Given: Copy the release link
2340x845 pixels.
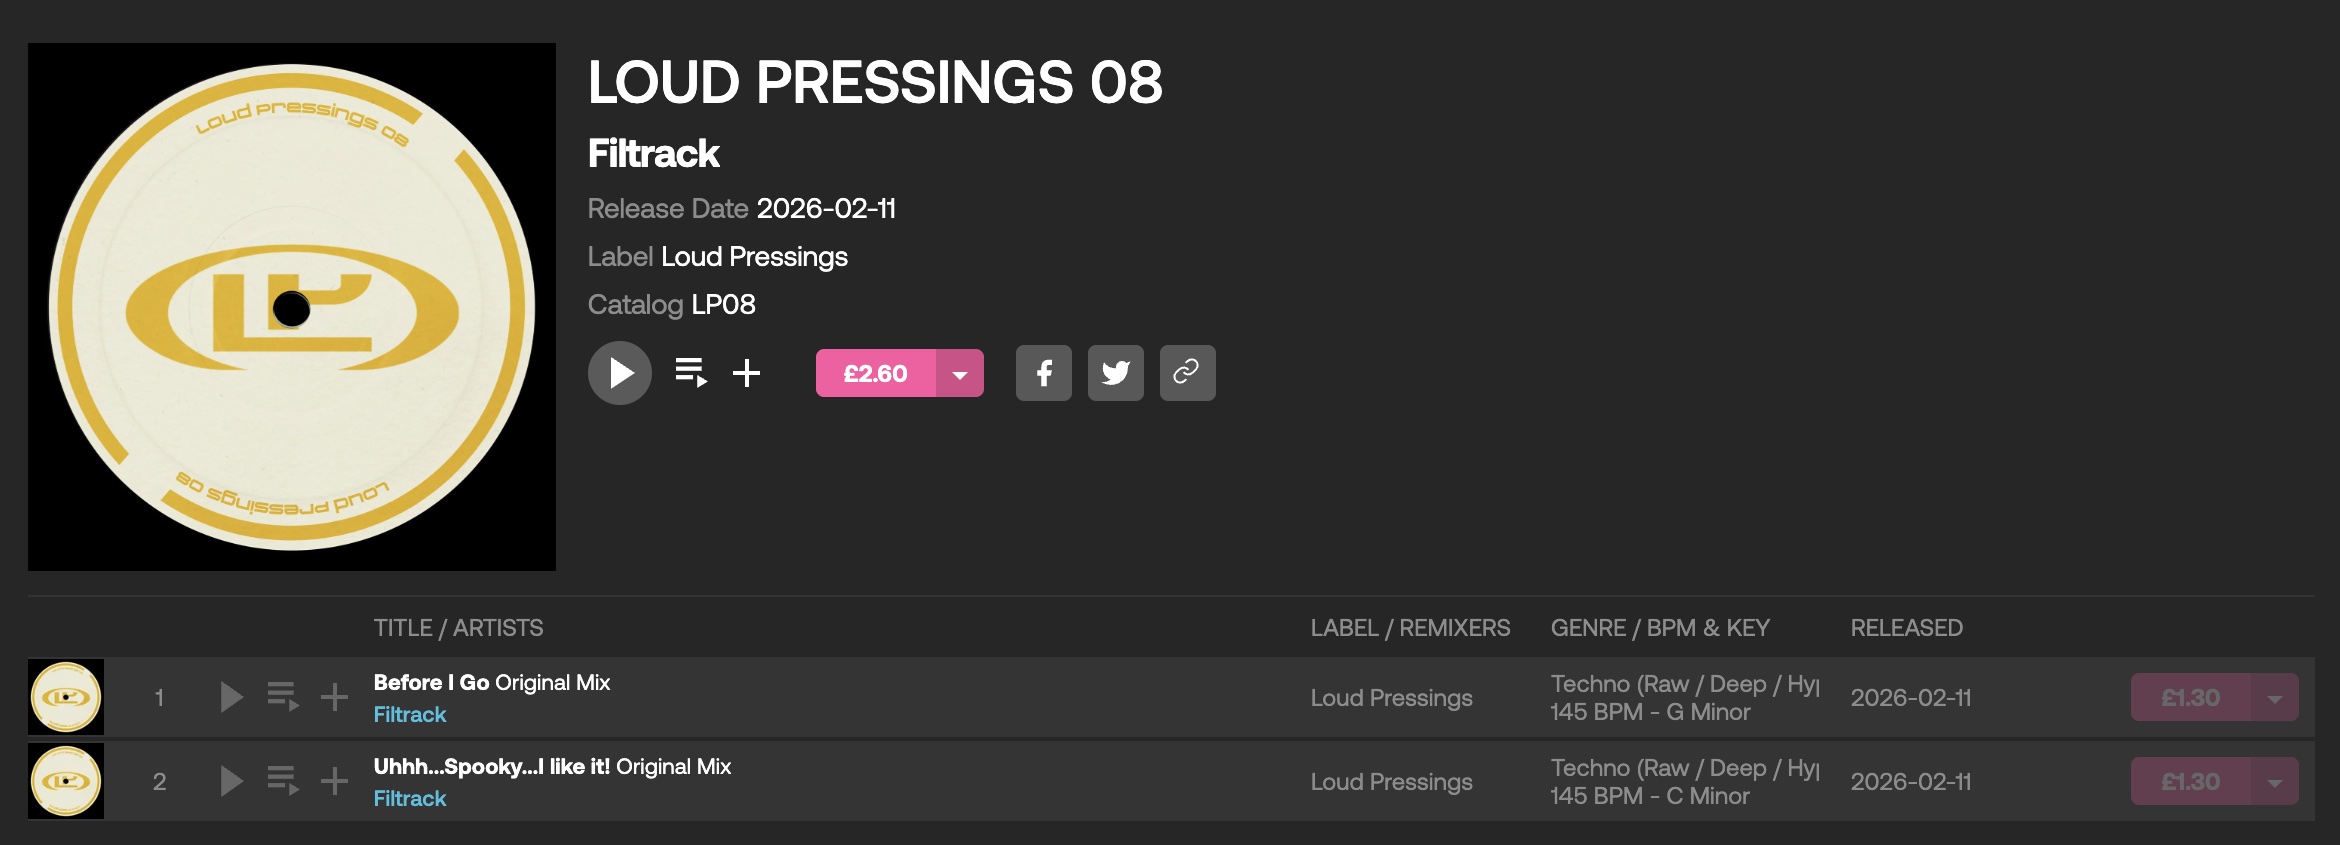Looking at the screenshot, I should (x=1187, y=373).
